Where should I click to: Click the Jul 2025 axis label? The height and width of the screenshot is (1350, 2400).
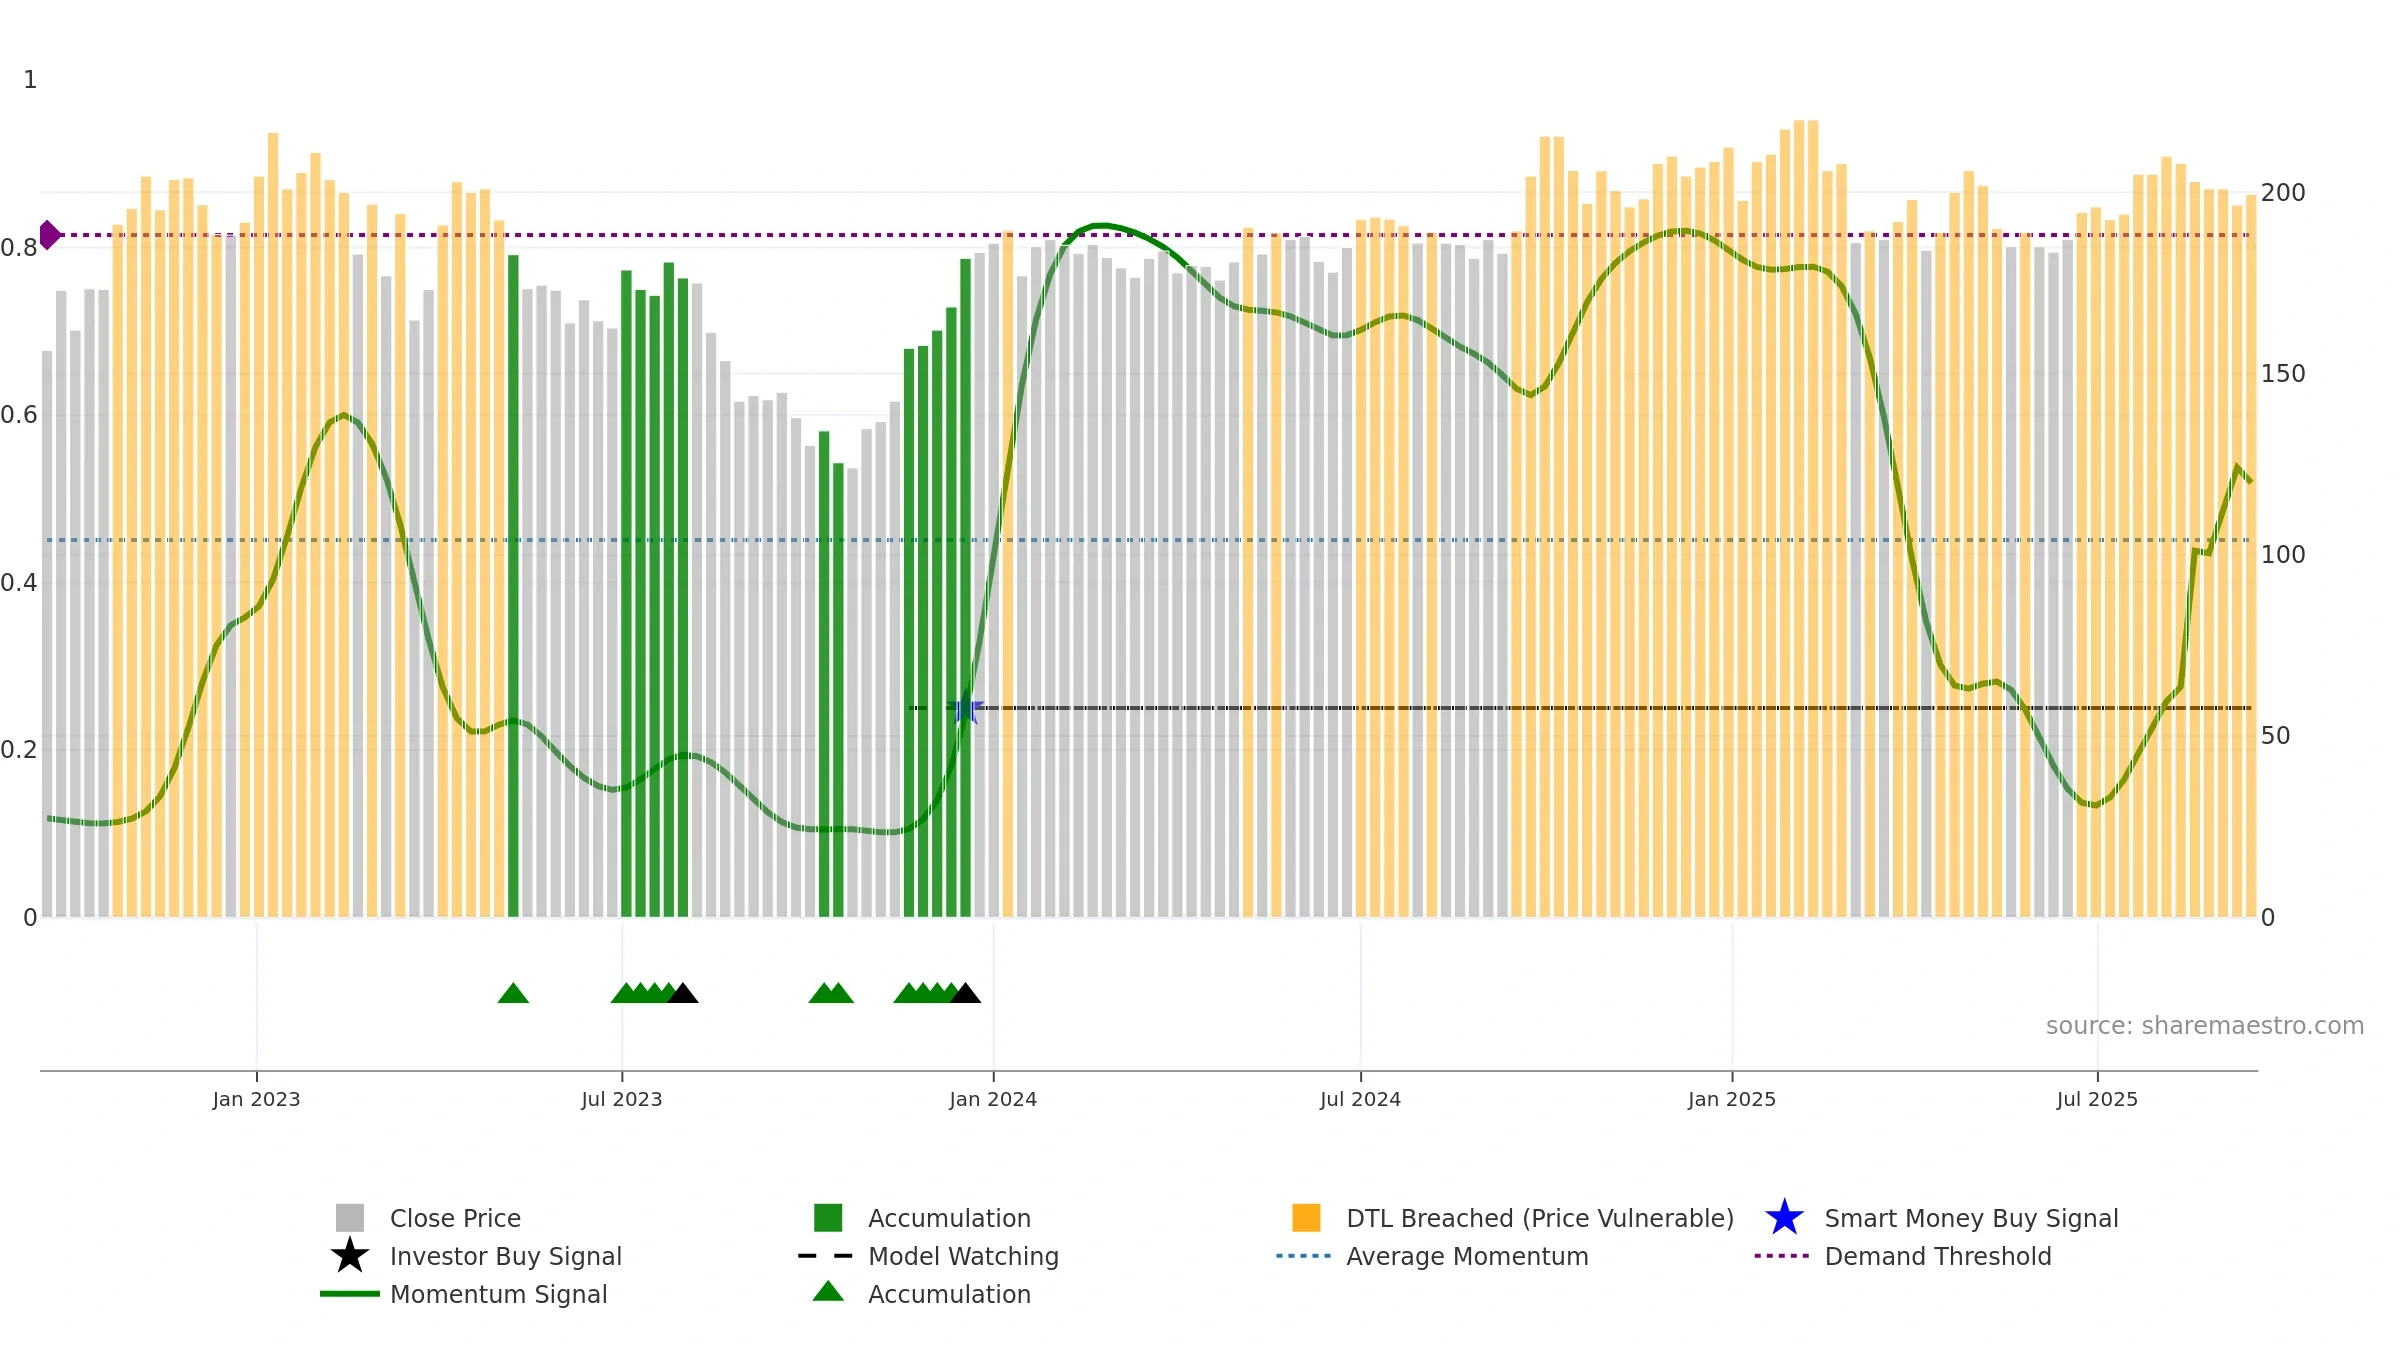tap(2097, 1100)
